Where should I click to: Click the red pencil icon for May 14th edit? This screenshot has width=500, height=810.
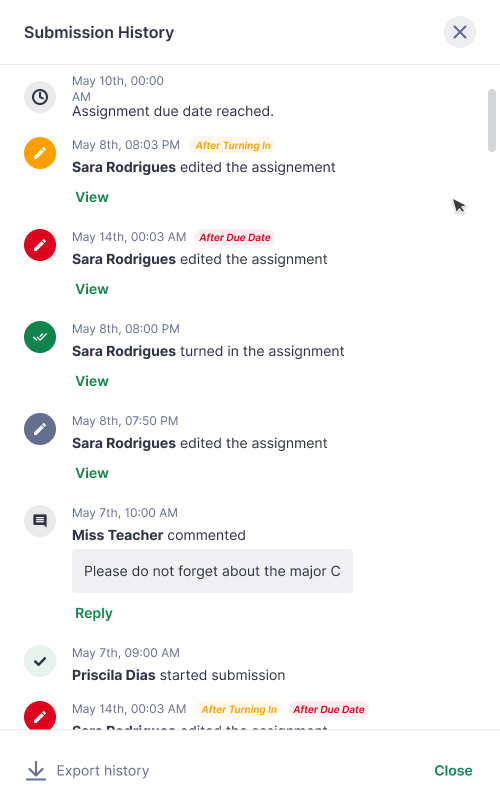40,245
